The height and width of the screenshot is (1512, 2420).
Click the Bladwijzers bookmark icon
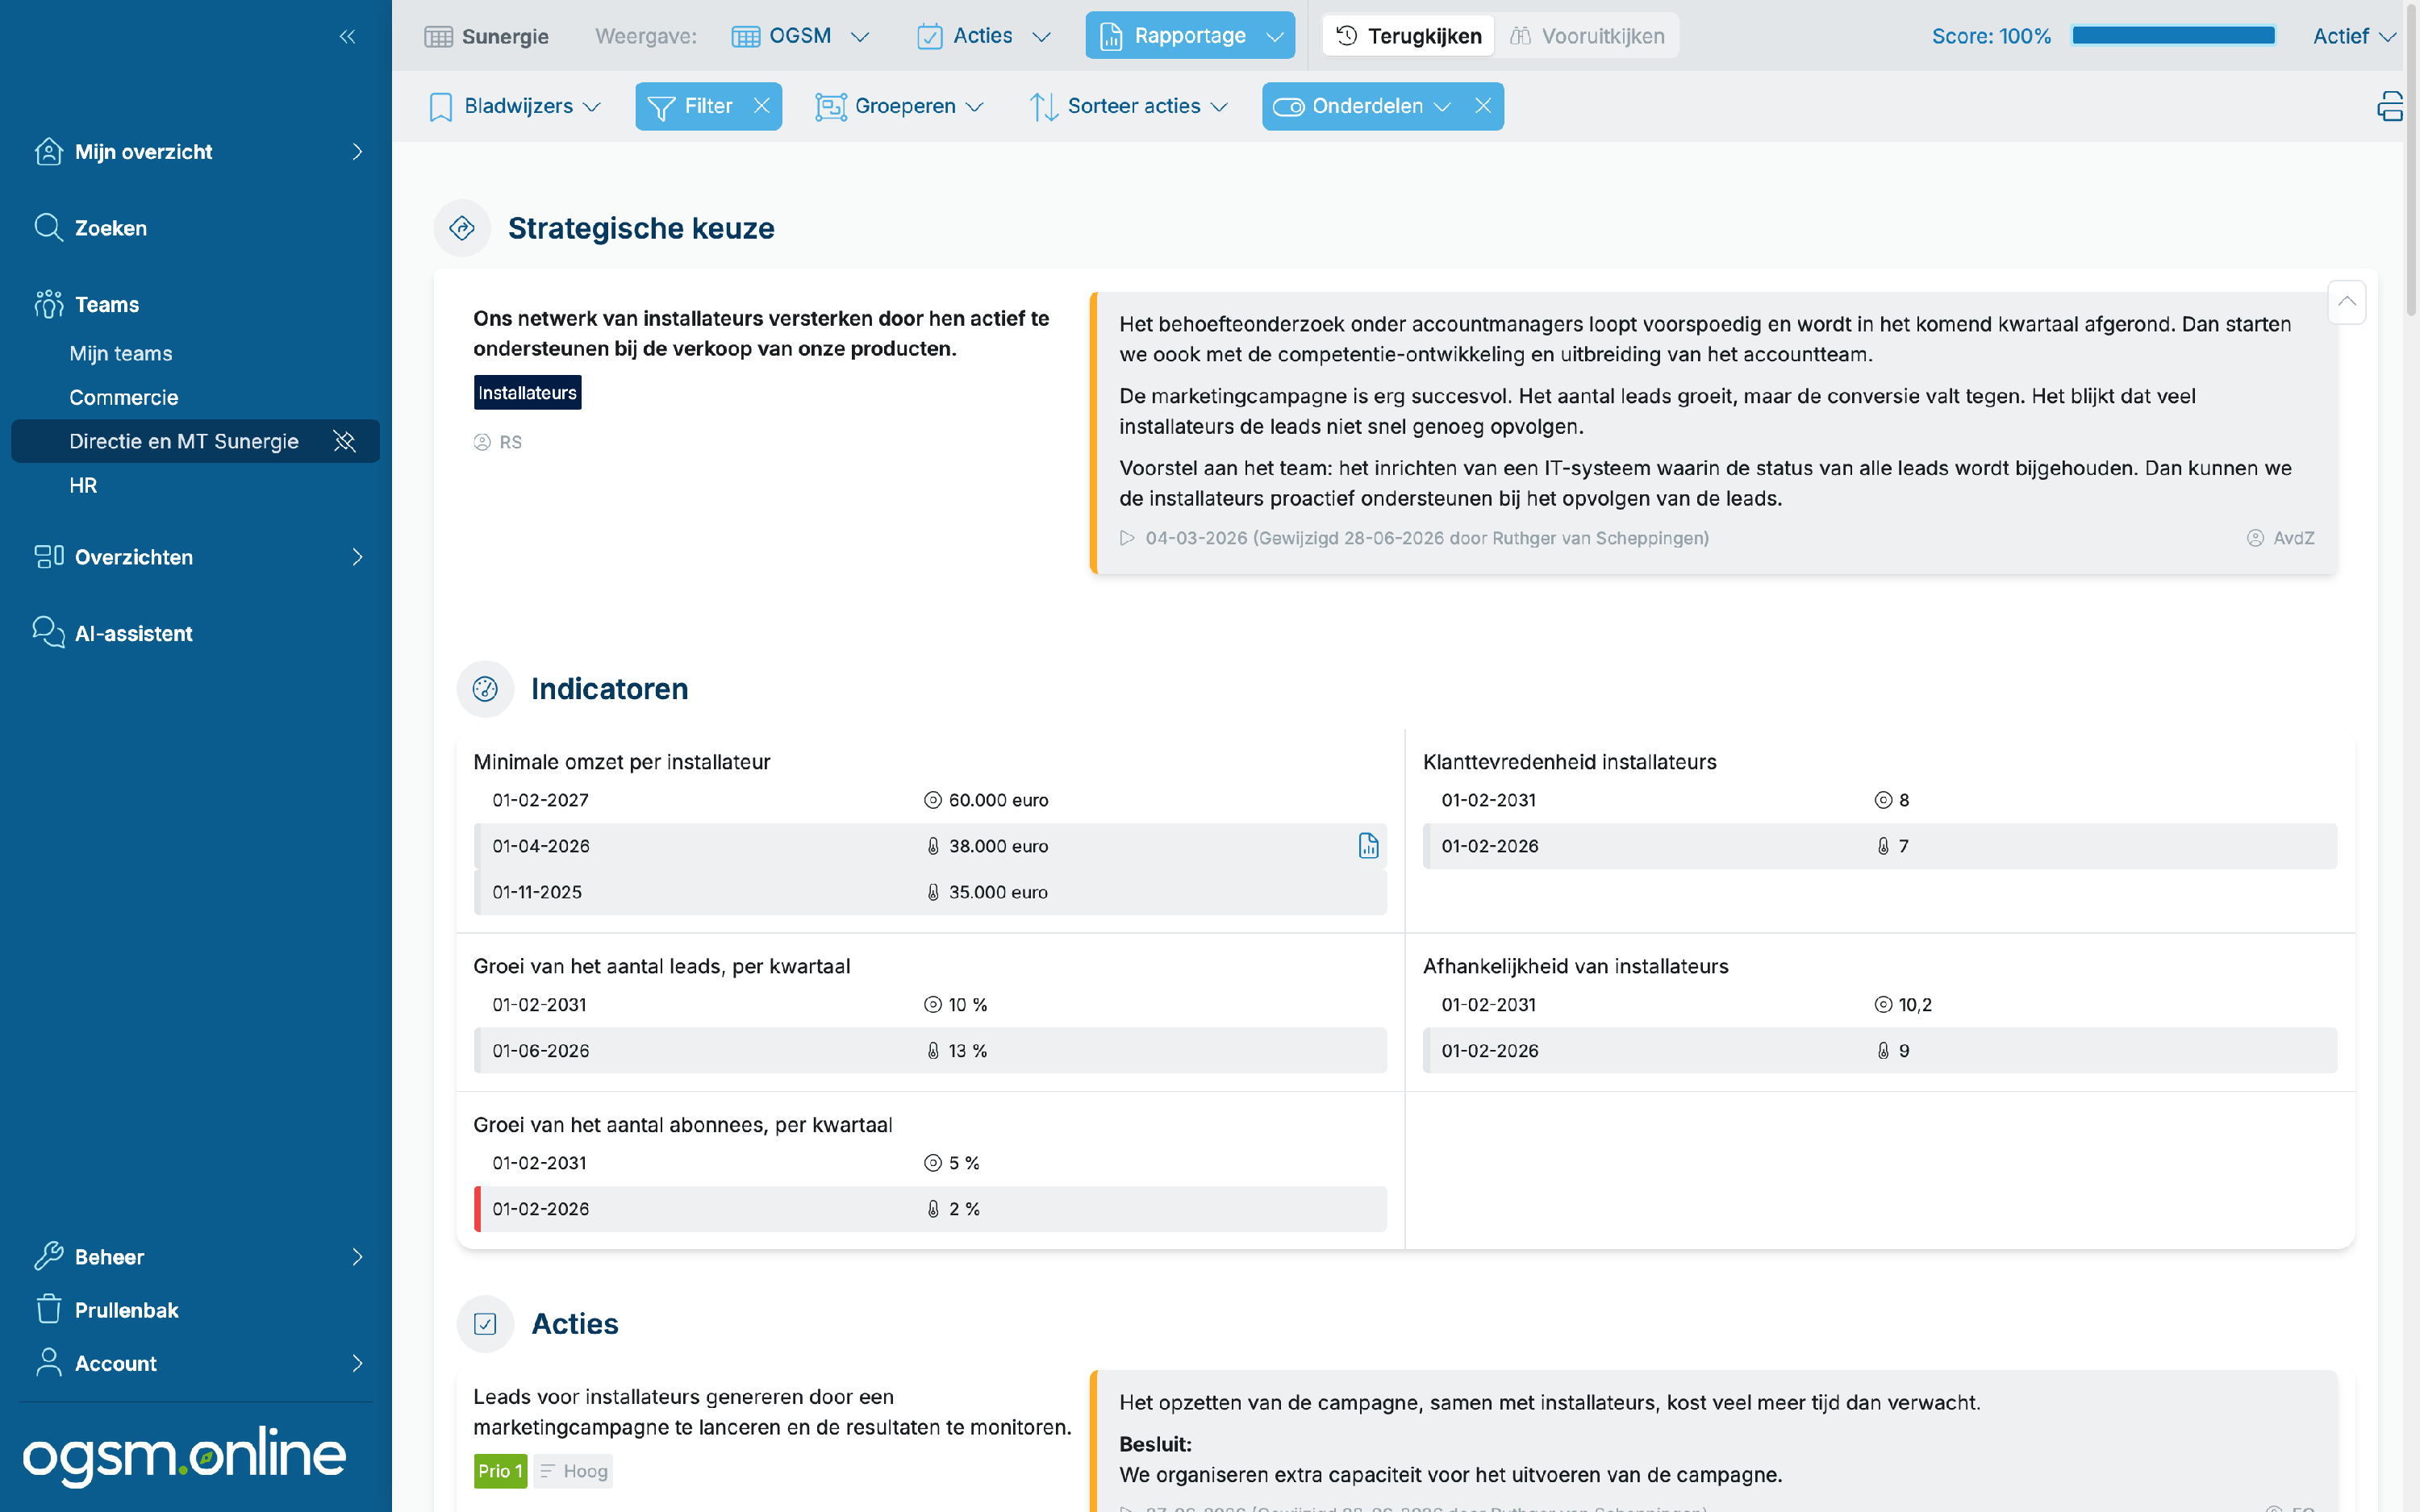coord(440,107)
